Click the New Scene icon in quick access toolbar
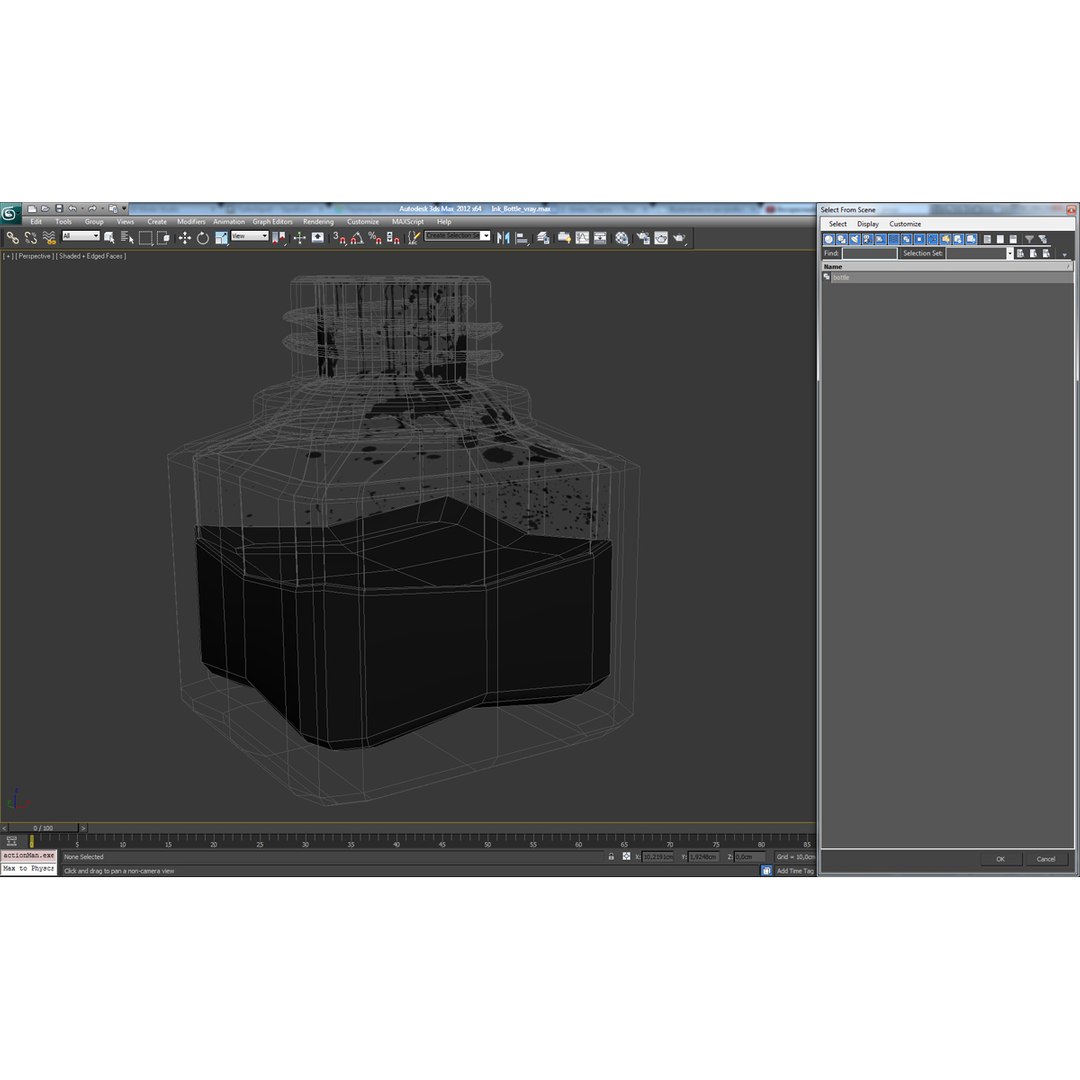The width and height of the screenshot is (1080, 1080). pos(32,209)
